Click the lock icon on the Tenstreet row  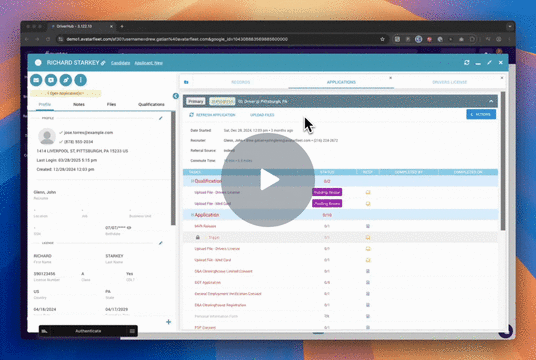(x=198, y=237)
